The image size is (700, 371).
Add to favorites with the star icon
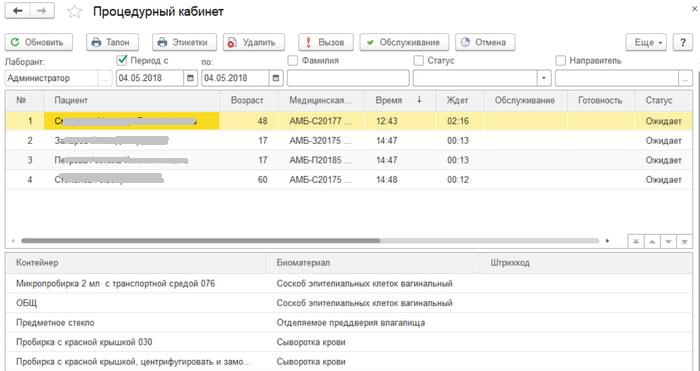(x=74, y=12)
